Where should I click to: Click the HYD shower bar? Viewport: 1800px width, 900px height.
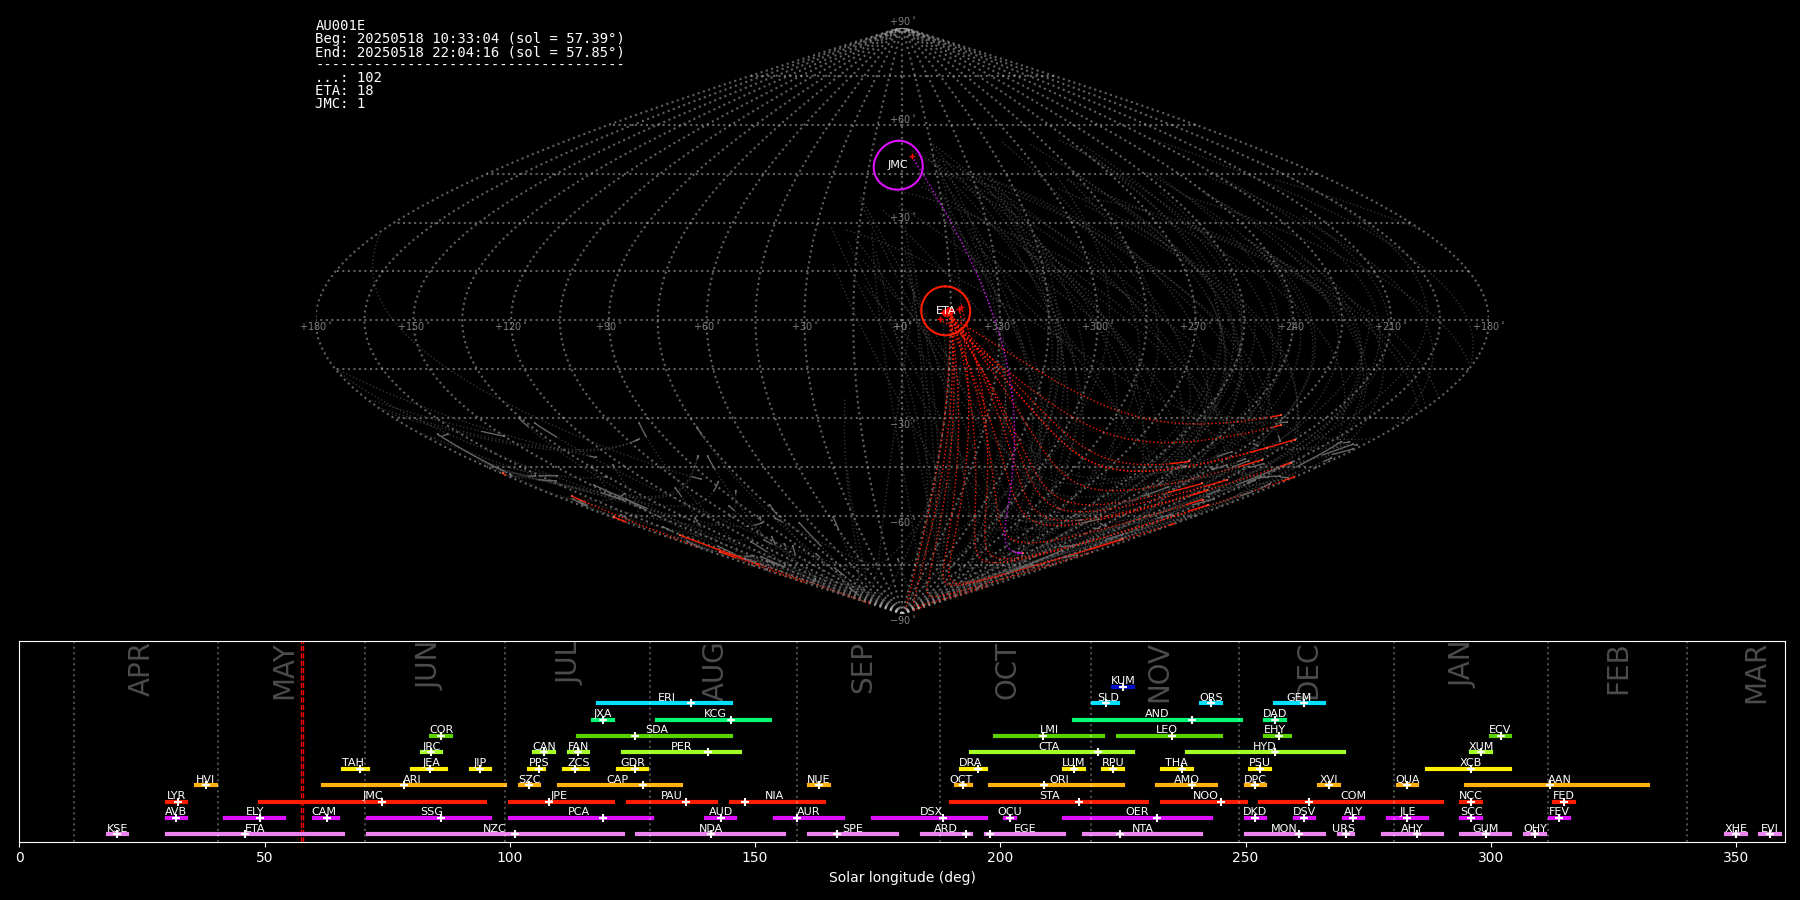(x=1265, y=752)
